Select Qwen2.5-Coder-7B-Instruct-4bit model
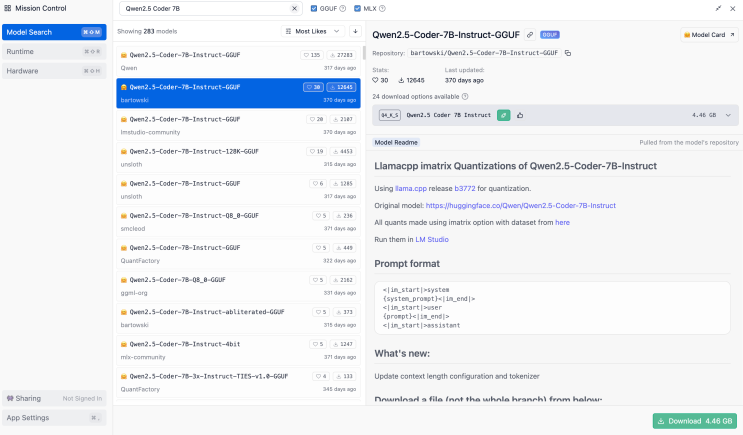 [x=238, y=351]
